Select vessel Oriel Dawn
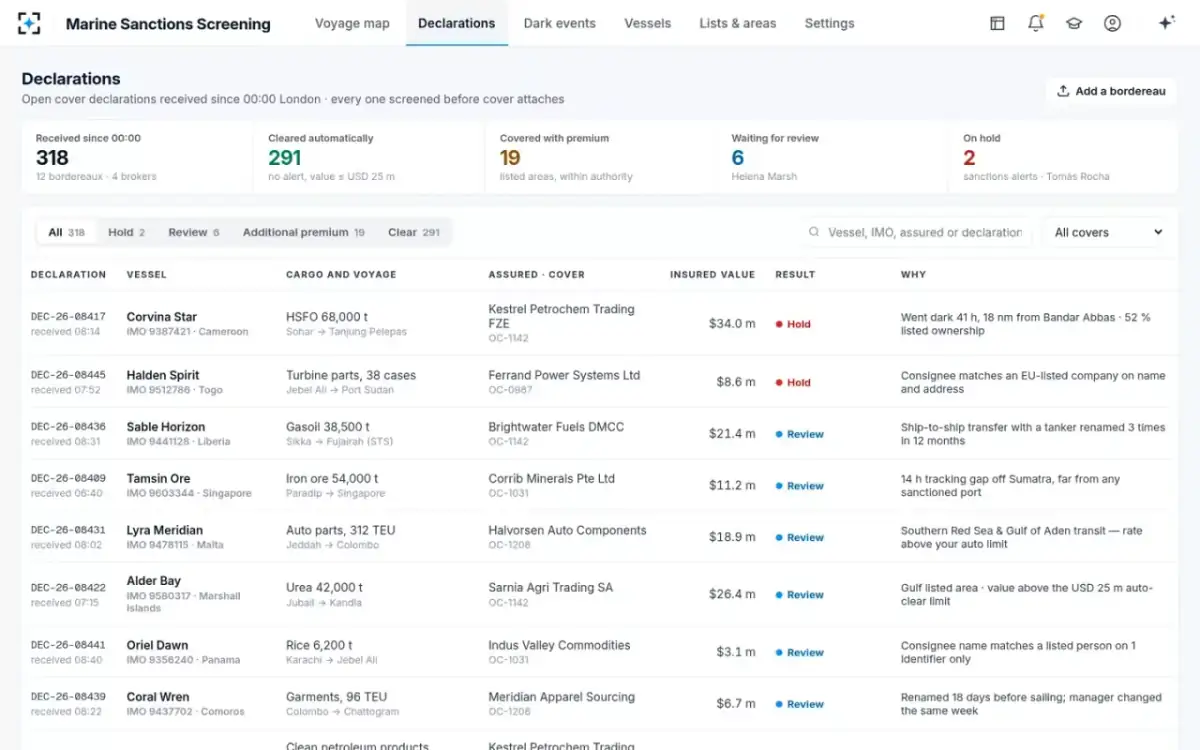The height and width of the screenshot is (750, 1200). click(x=157, y=645)
